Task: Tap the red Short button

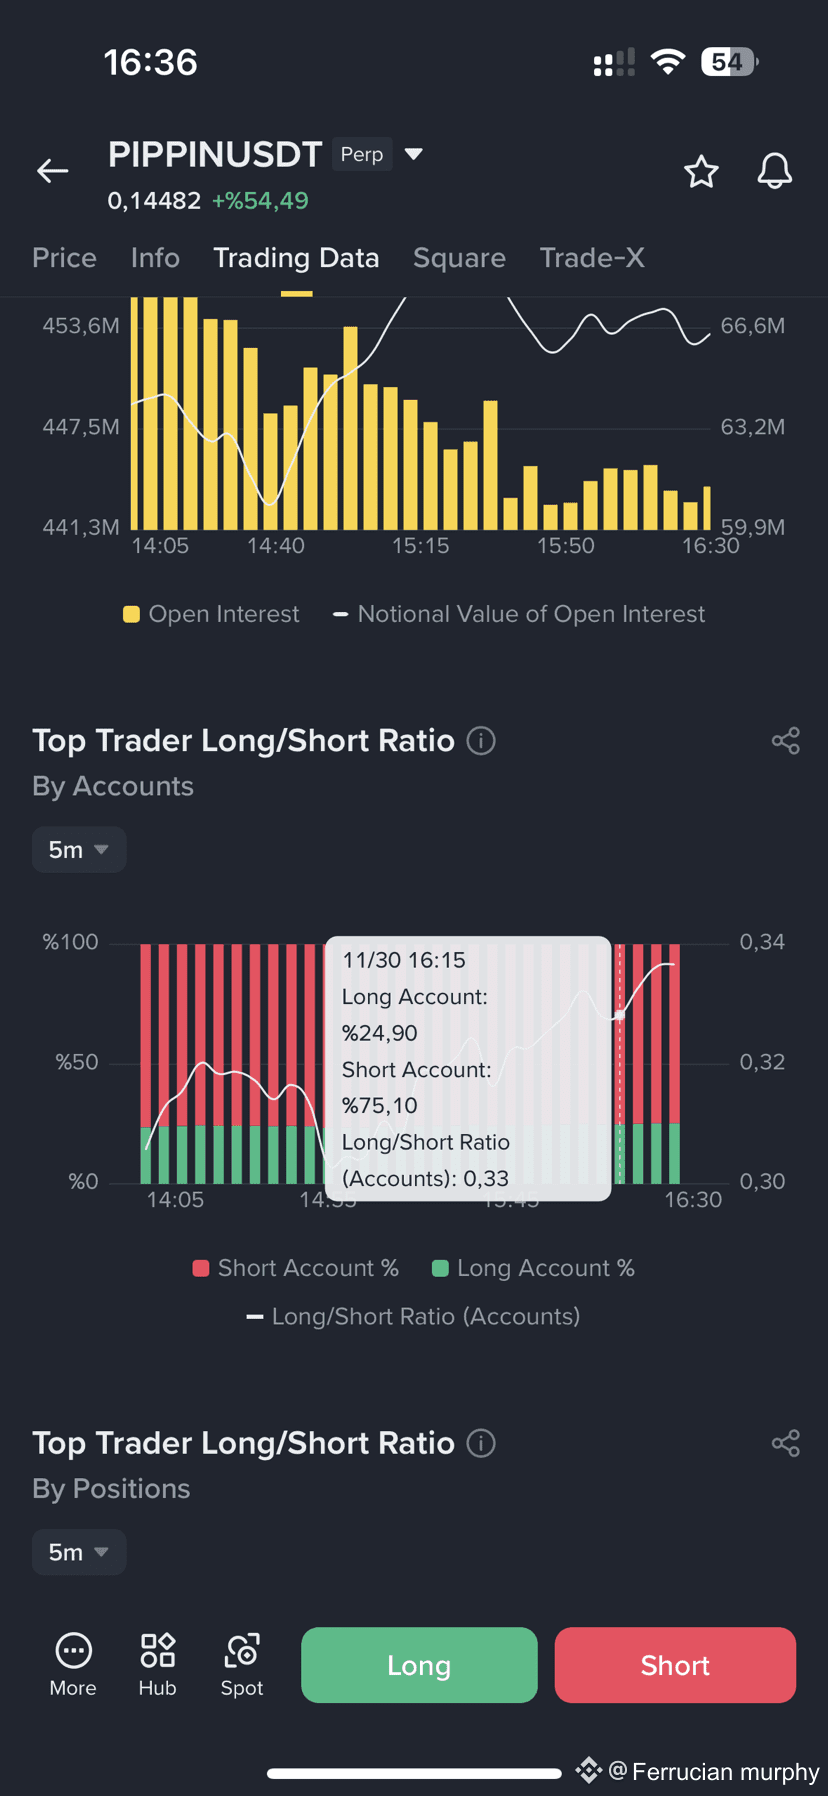Action: pos(675,1665)
